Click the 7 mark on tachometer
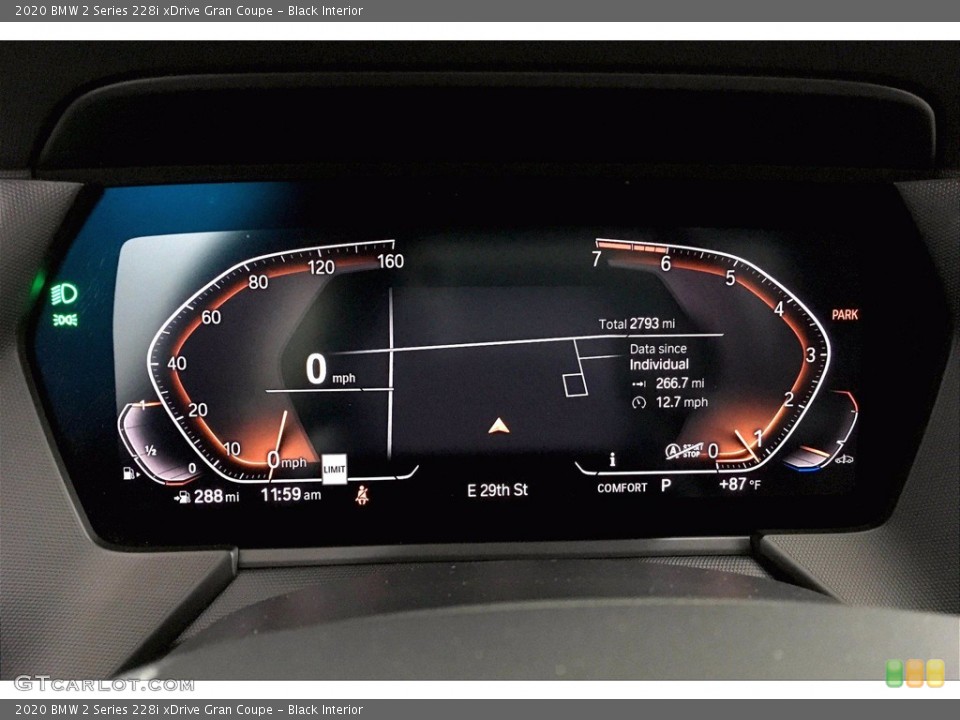 coord(596,260)
